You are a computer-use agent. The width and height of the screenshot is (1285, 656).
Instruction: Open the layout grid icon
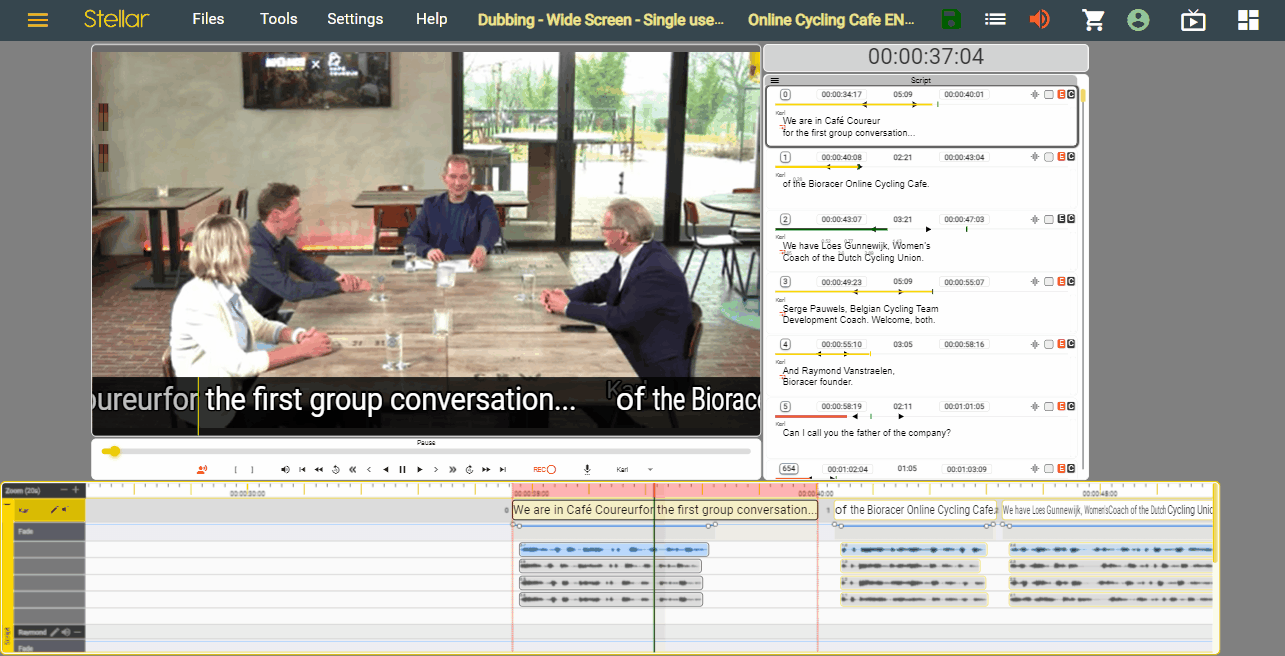1248,19
